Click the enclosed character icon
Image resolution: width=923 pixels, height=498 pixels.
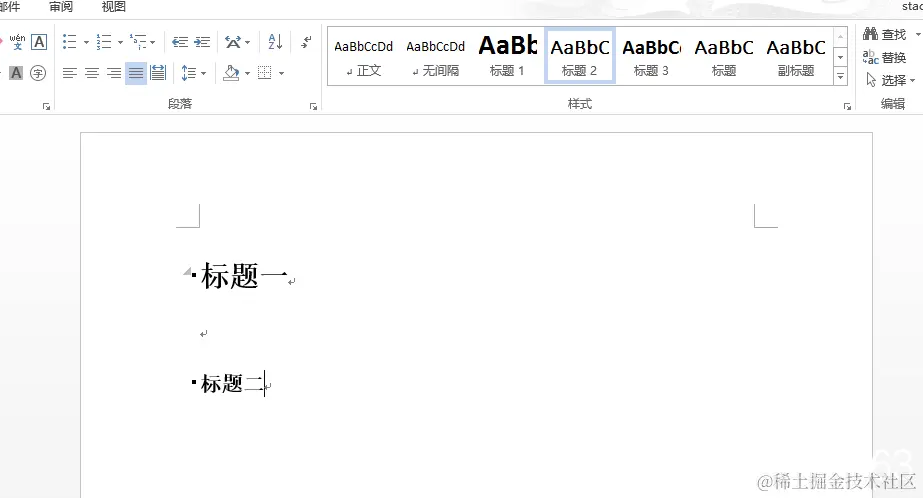pos(38,73)
